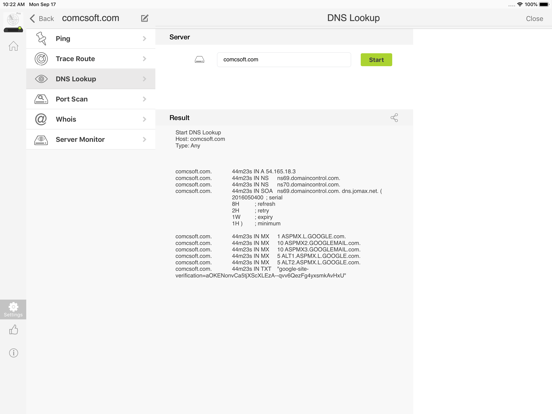552x414 pixels.
Task: Tap the battery status indicator
Action: (543, 4)
